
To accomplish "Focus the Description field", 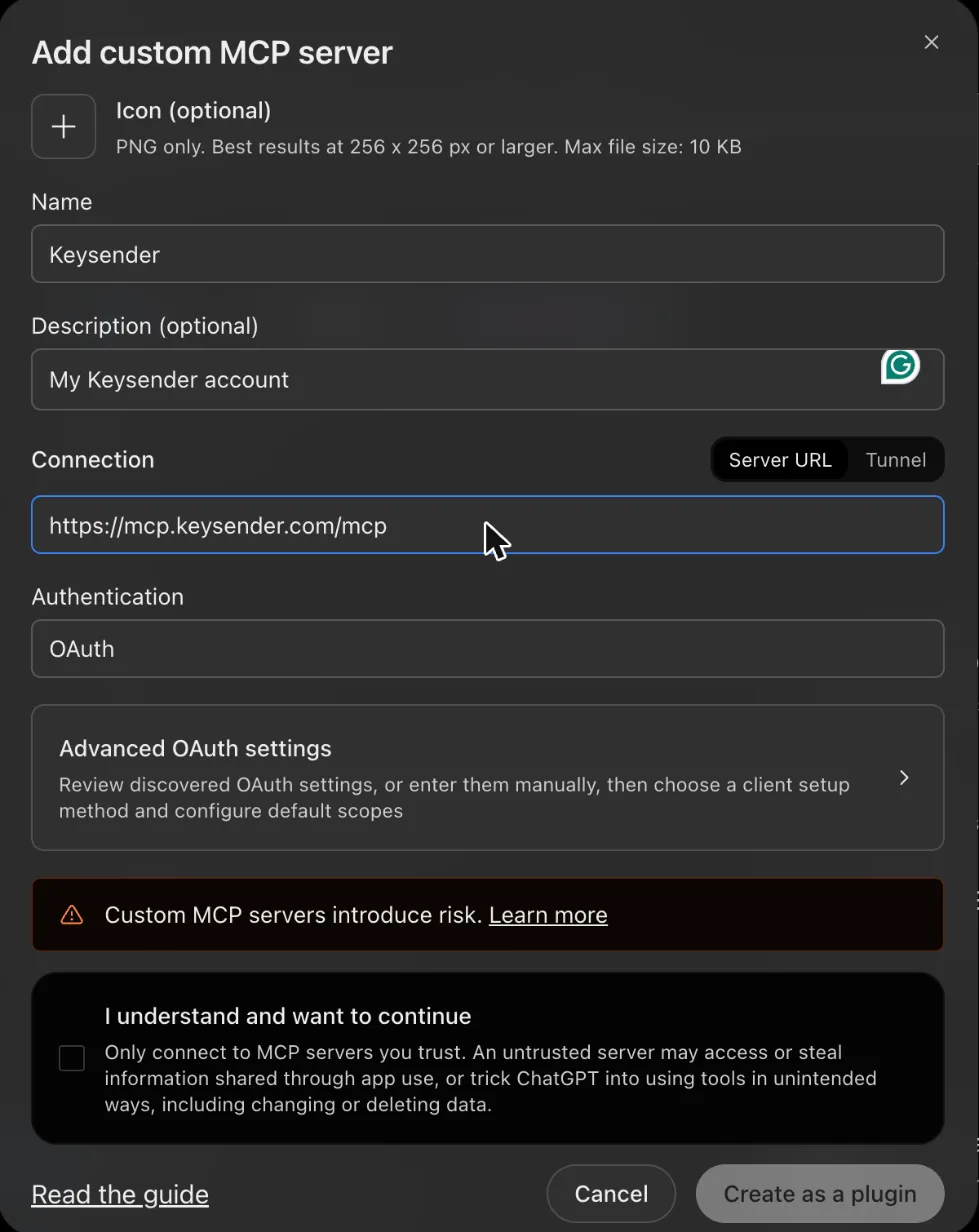I will [x=488, y=379].
